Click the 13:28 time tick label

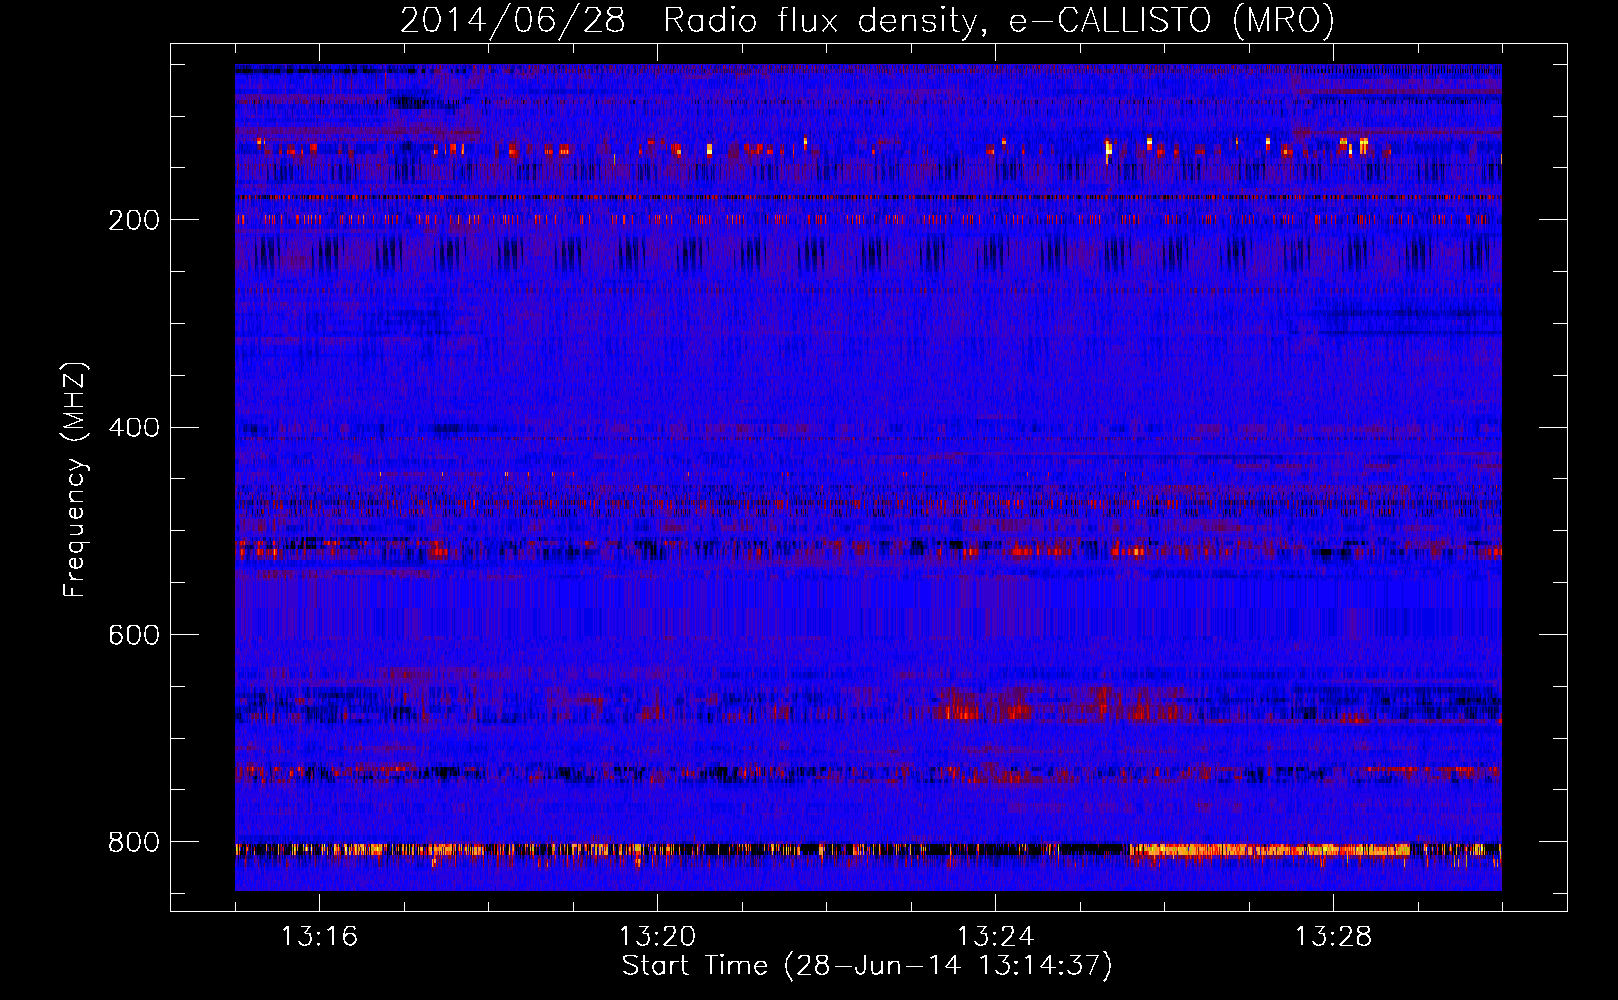coord(1333,936)
